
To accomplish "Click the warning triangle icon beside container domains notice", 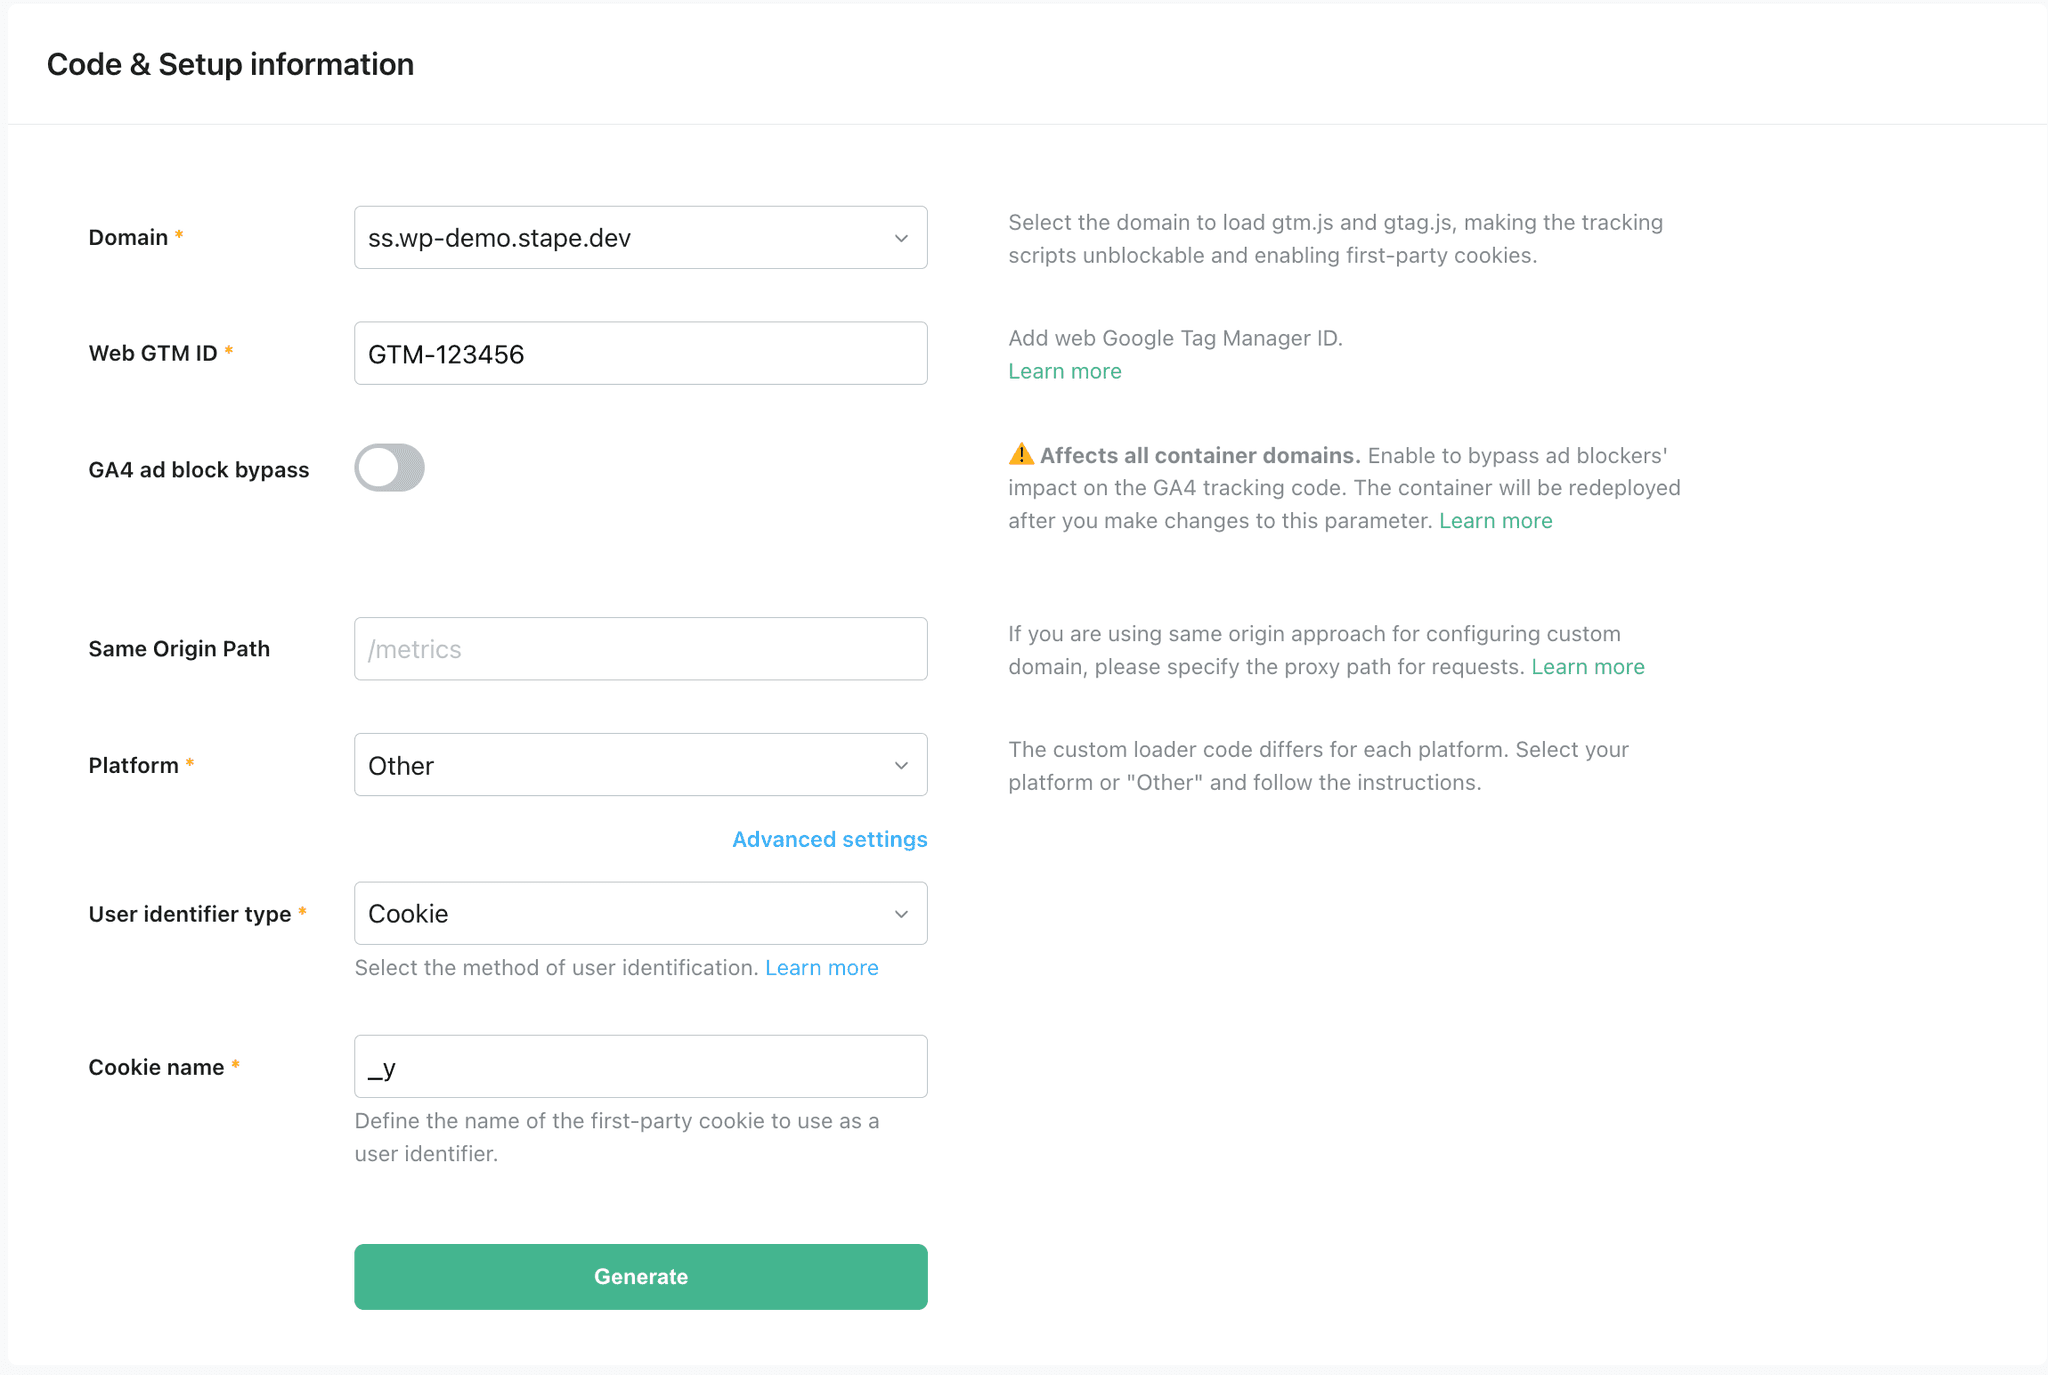I will click(1020, 454).
